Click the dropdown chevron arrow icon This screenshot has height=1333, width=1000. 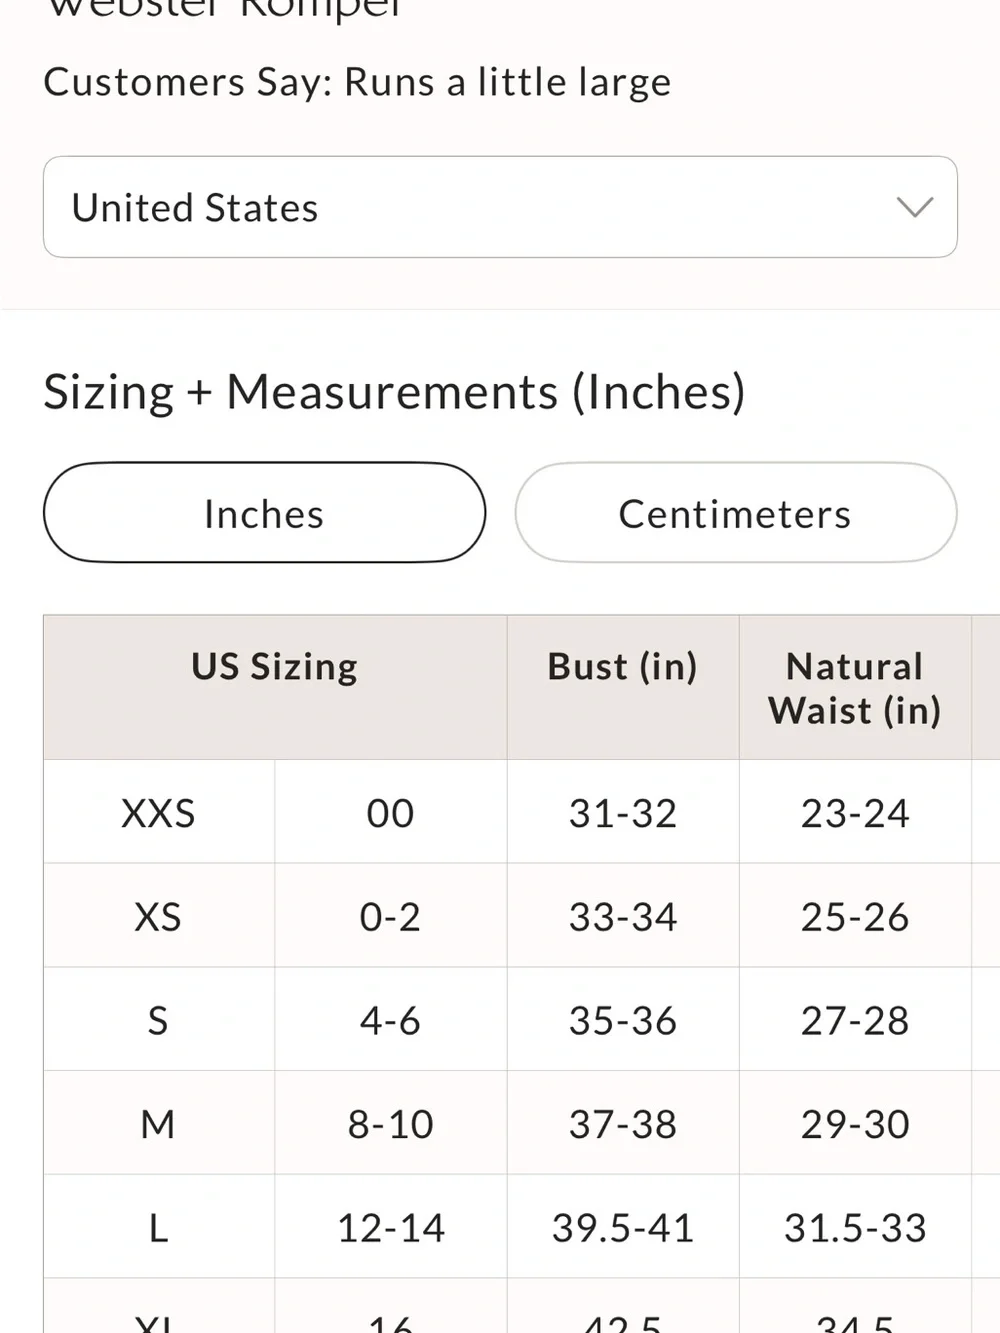click(x=914, y=207)
